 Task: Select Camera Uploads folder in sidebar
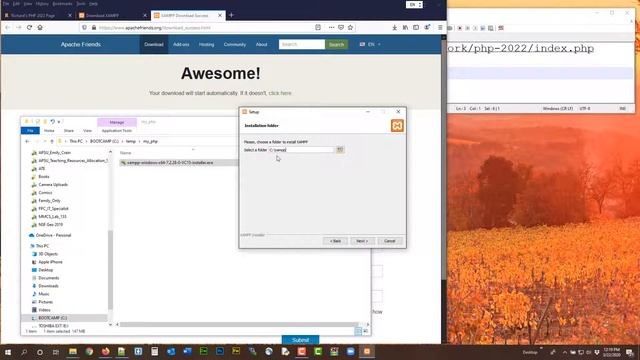tap(53, 185)
